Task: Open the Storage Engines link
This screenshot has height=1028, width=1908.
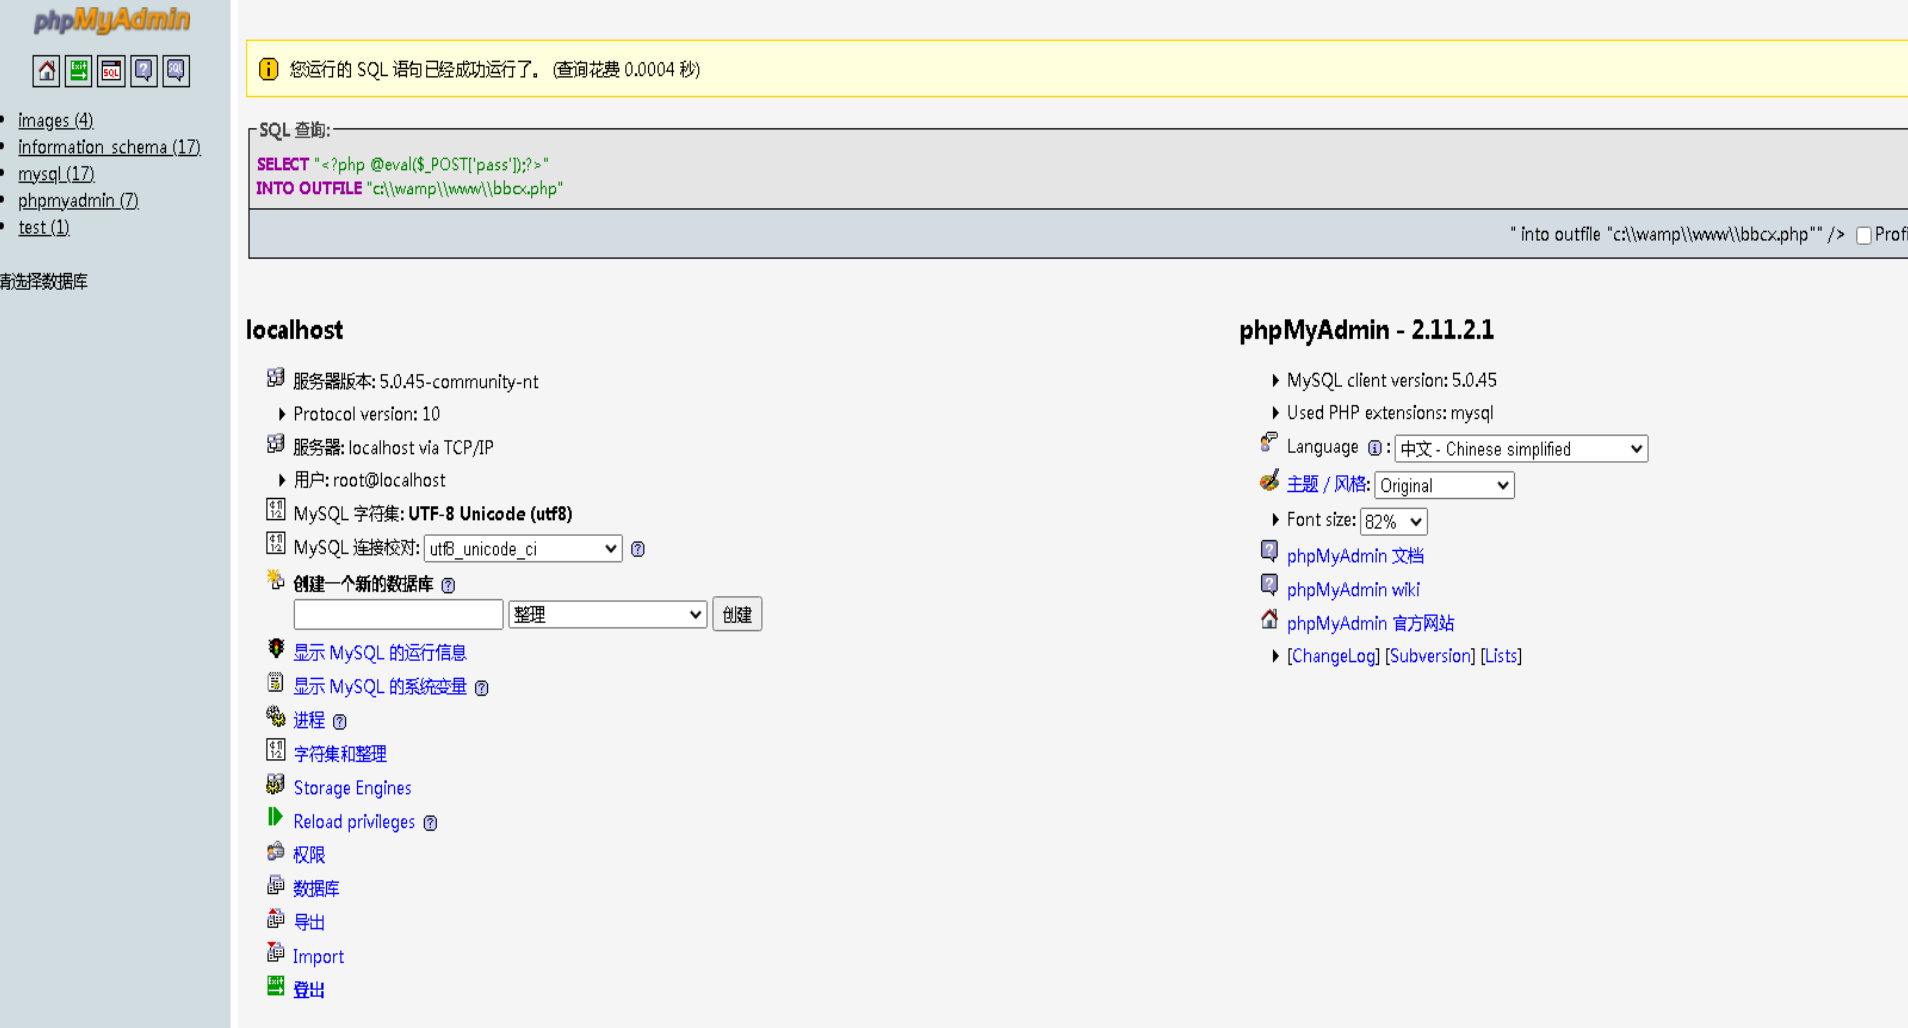Action: tap(352, 788)
